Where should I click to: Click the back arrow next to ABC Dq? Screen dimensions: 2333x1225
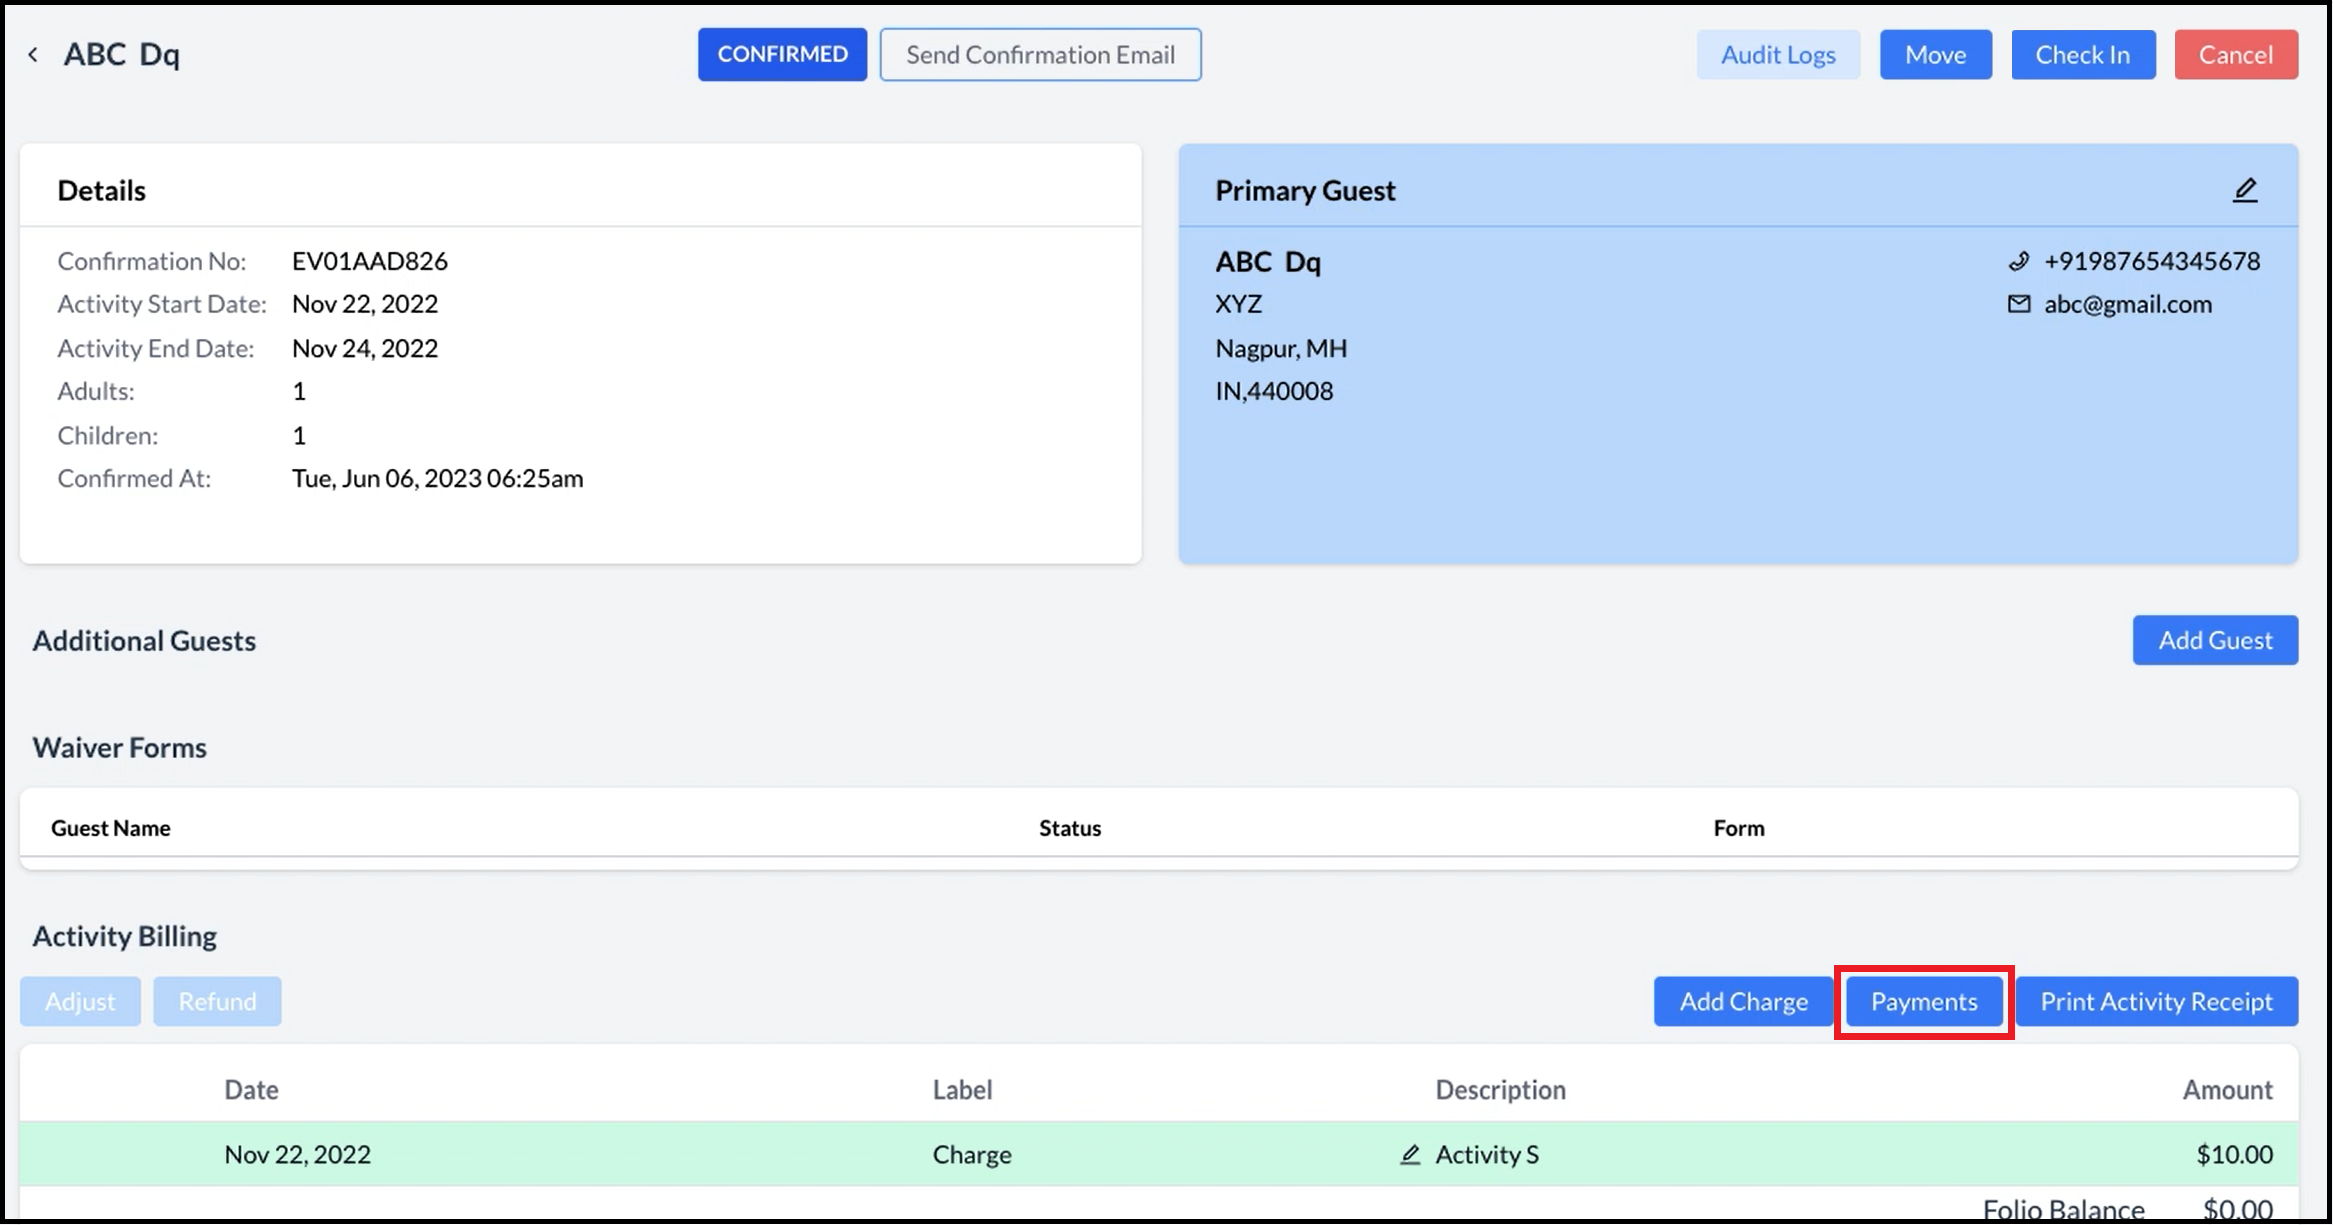pyautogui.click(x=33, y=54)
